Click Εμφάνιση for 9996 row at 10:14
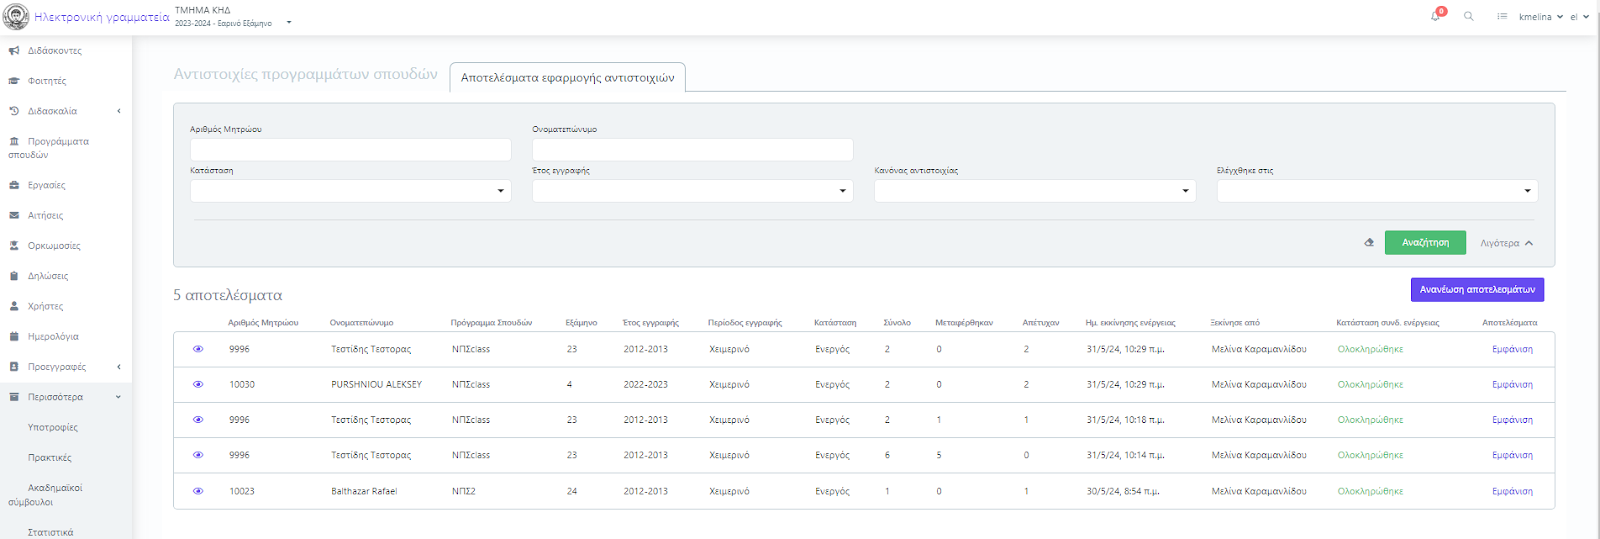Screen dimensions: 1600x539 (x=1512, y=455)
